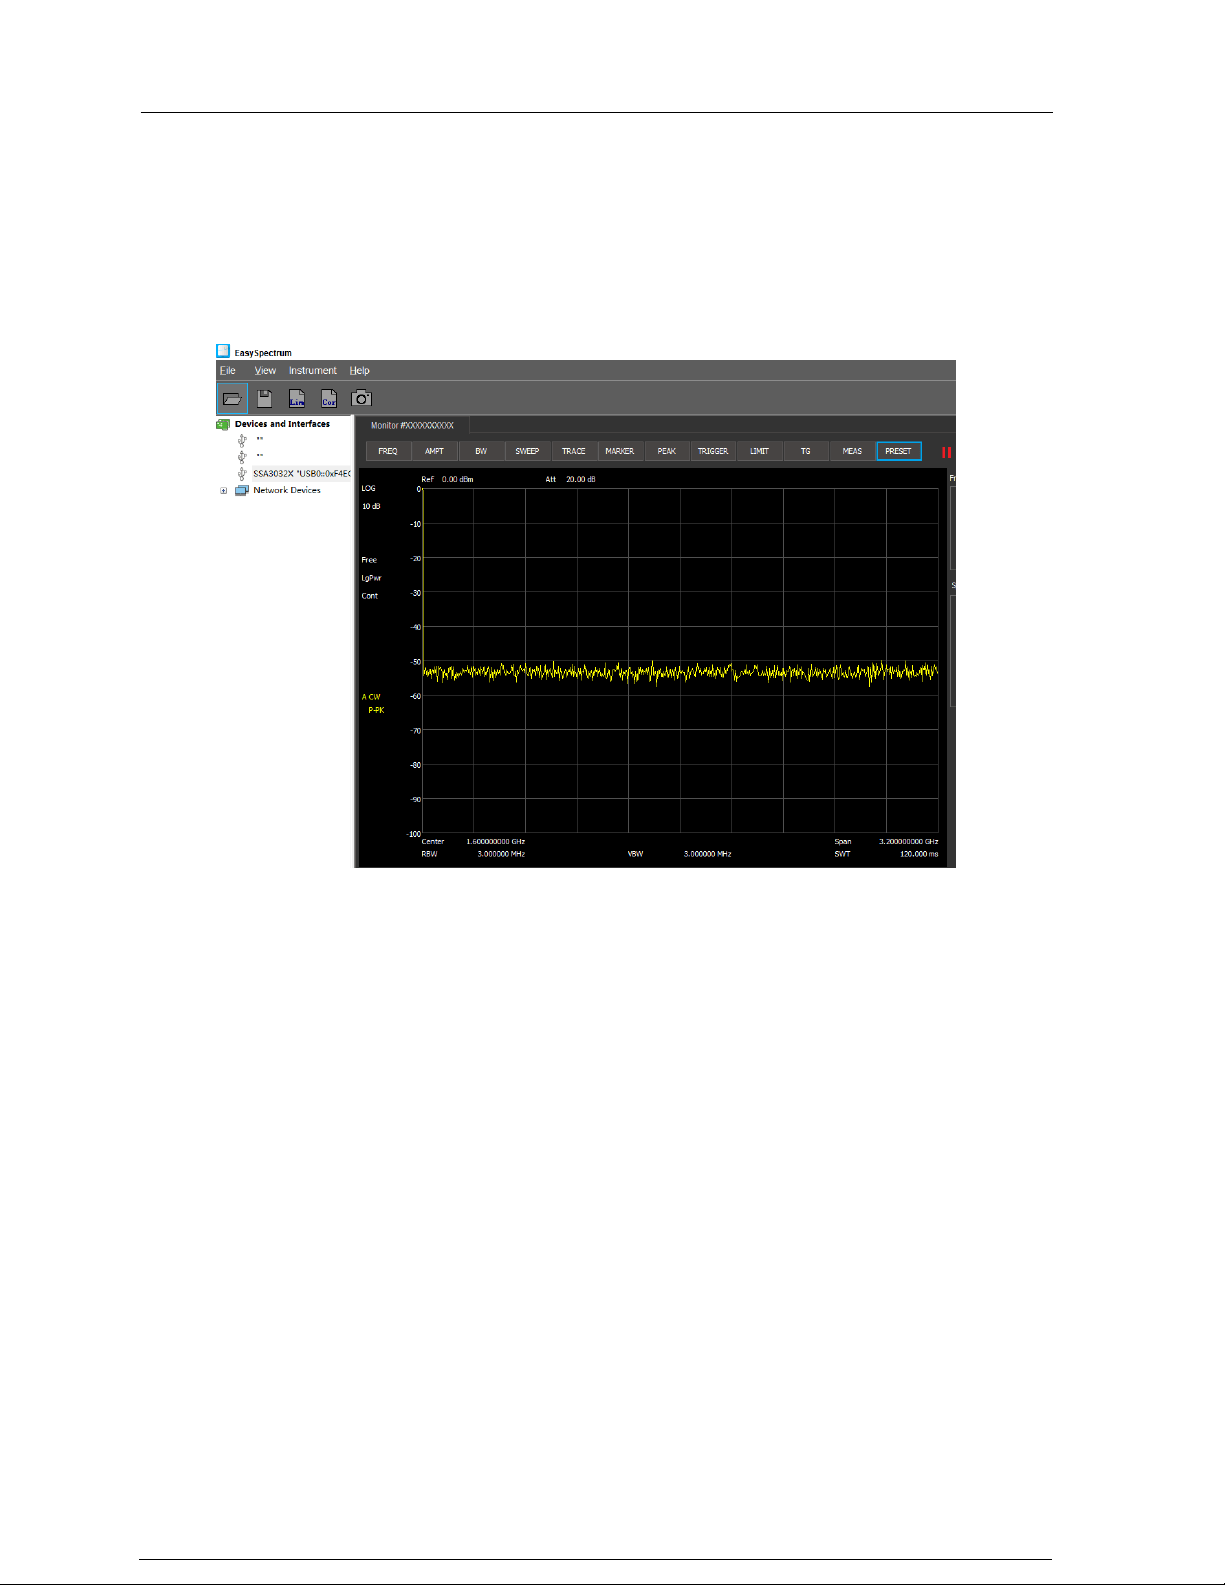Image resolution: width=1225 pixels, height=1585 pixels.
Task: Click the PEAK button
Action: point(667,451)
